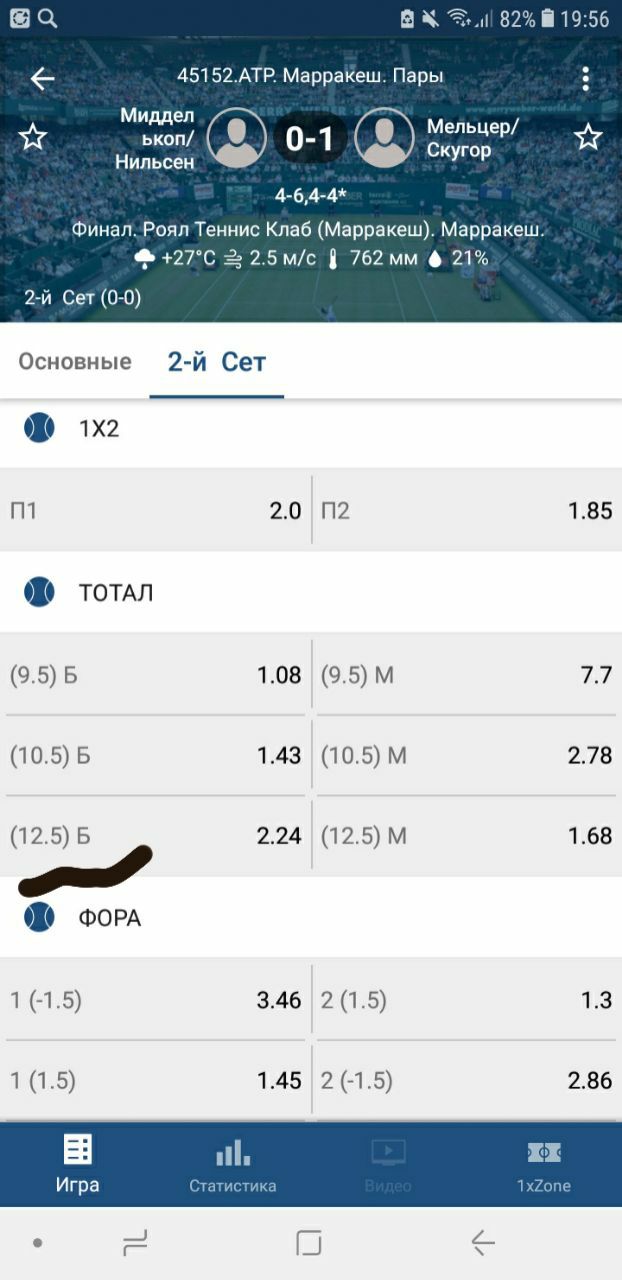This screenshot has height=1280, width=622.
Task: Switch to the Основные tab
Action: coord(75,361)
